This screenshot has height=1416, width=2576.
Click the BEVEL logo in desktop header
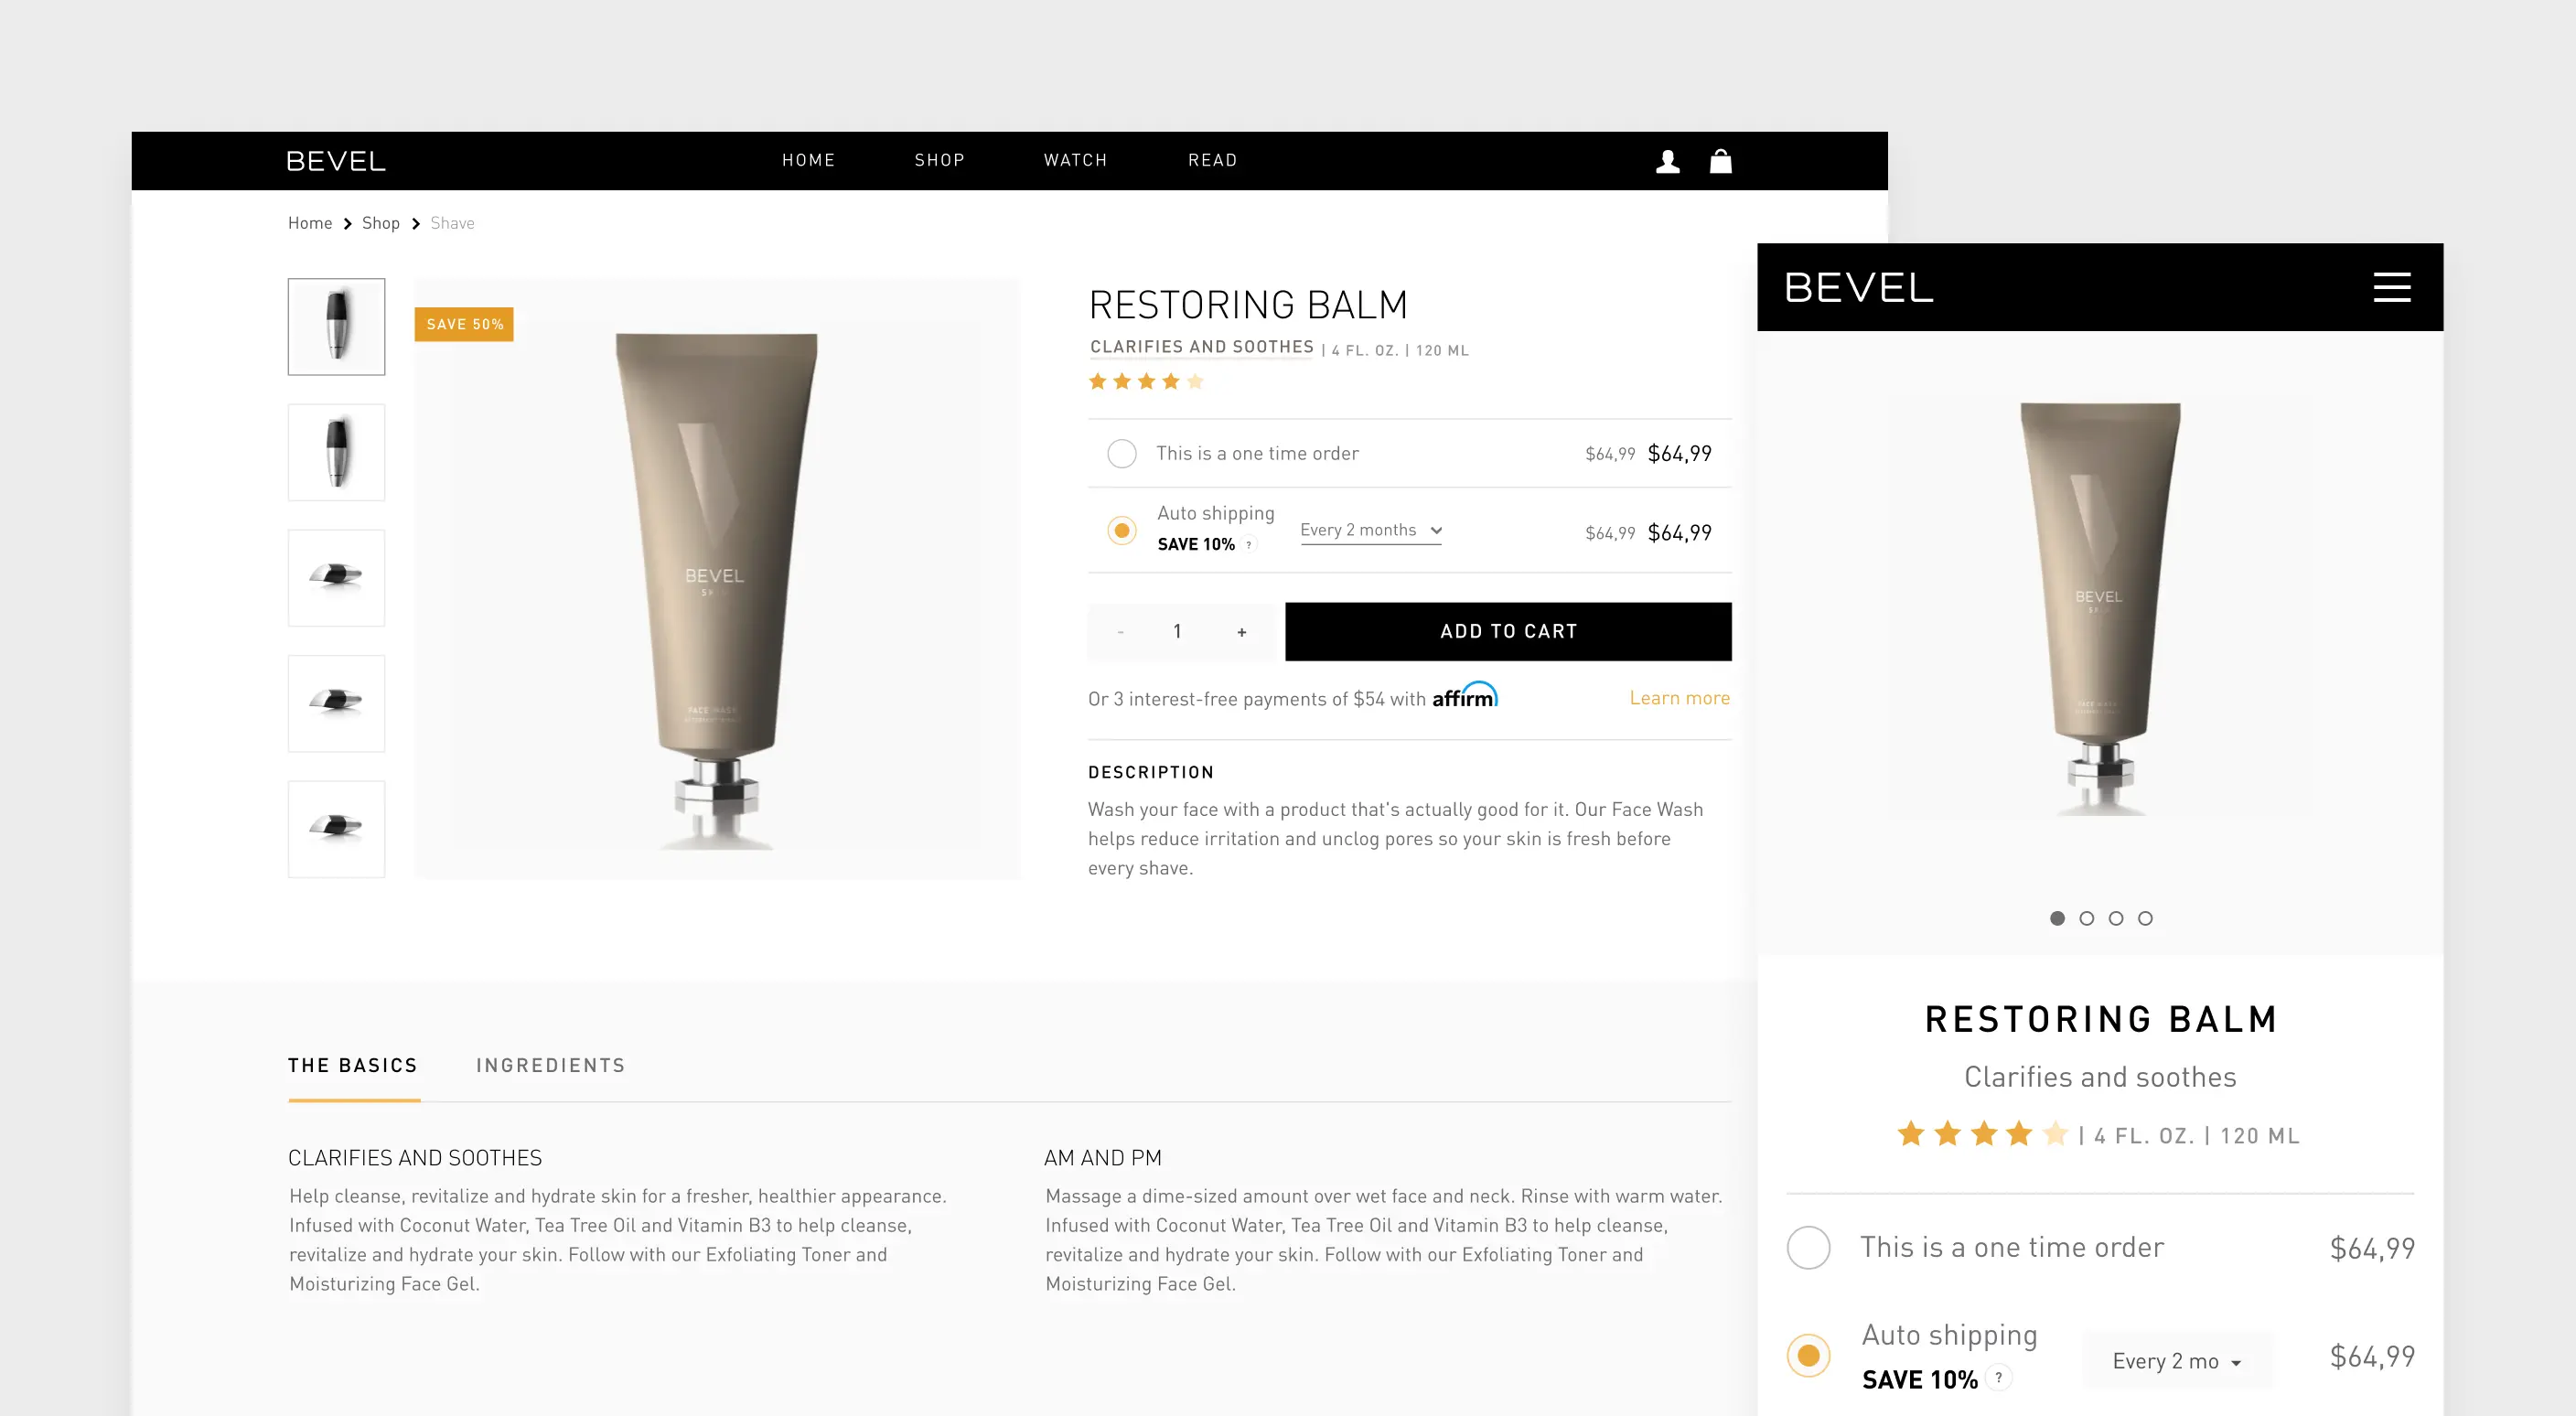pyautogui.click(x=336, y=161)
